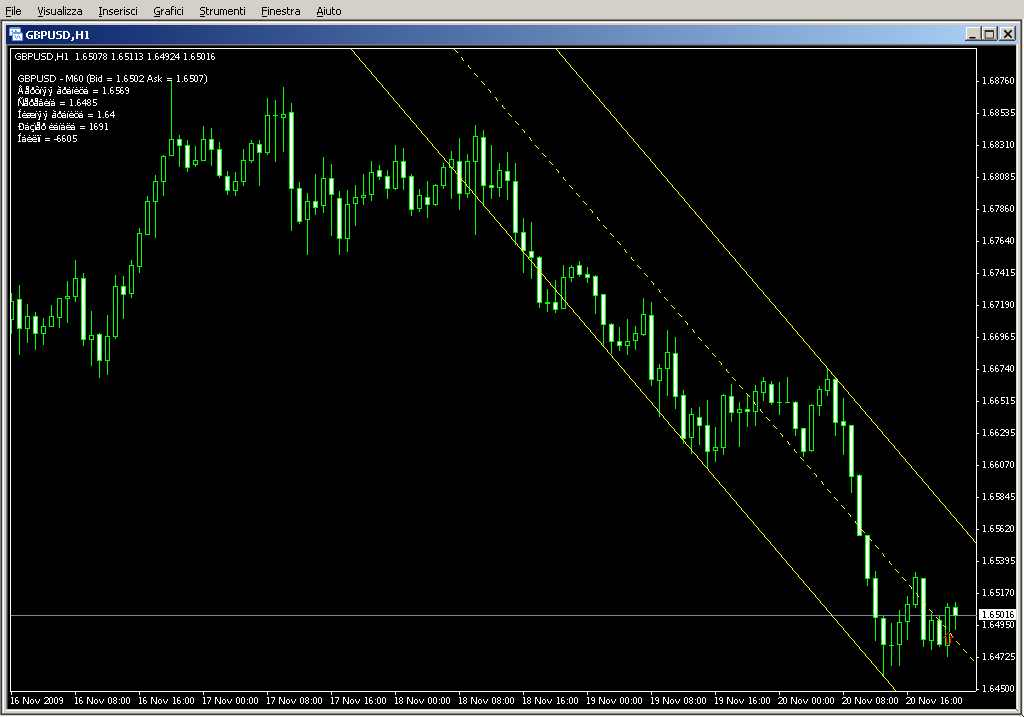Click the 18 Nov 00:00 time label

coord(422,701)
